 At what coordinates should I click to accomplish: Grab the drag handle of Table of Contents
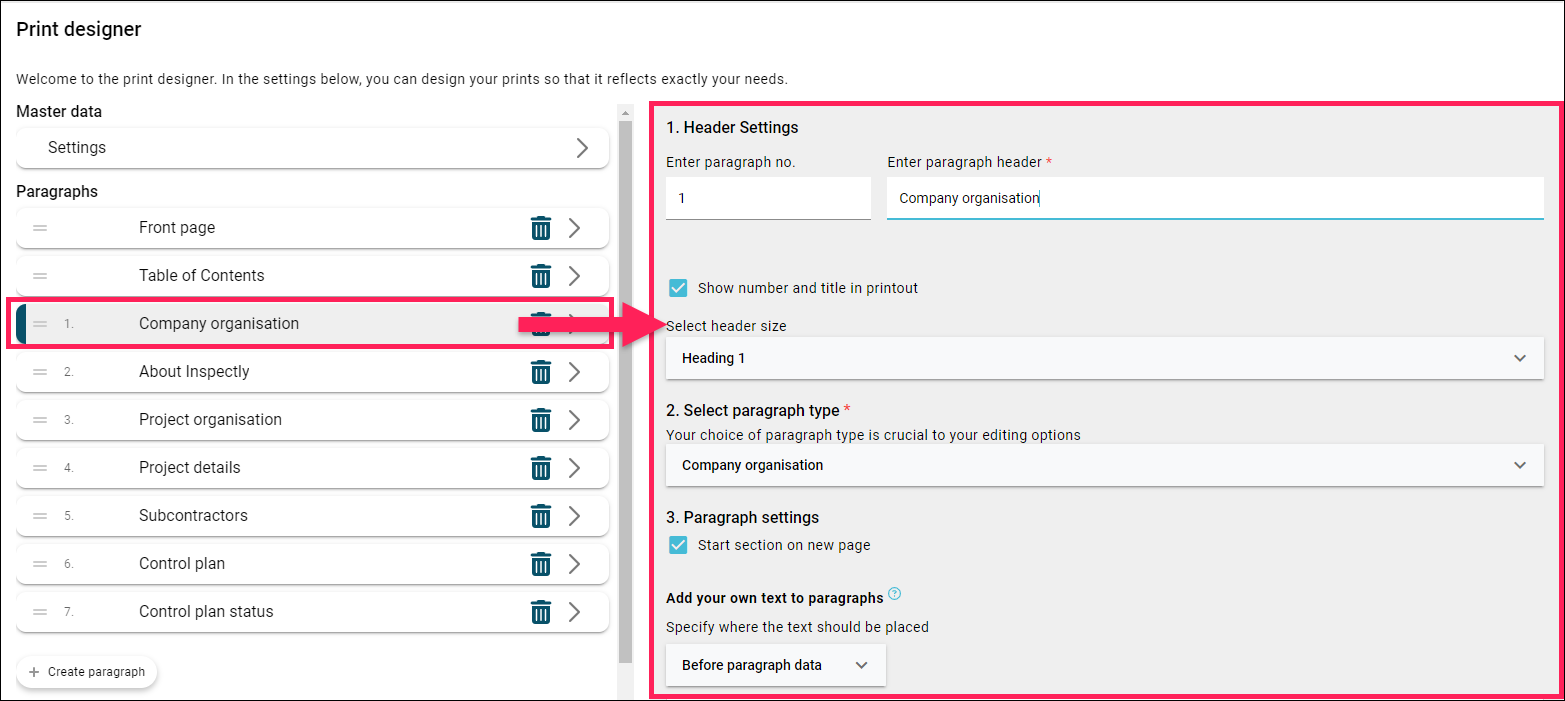tap(40, 276)
